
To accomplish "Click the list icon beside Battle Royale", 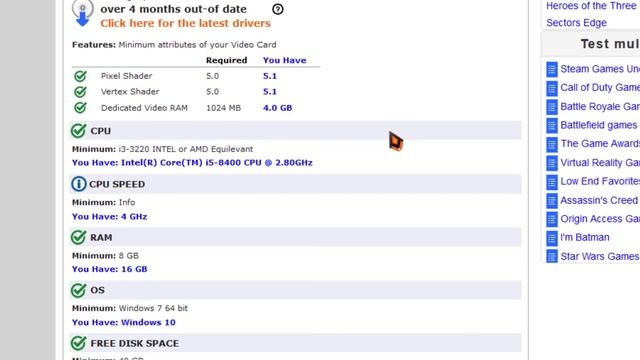I will (552, 107).
